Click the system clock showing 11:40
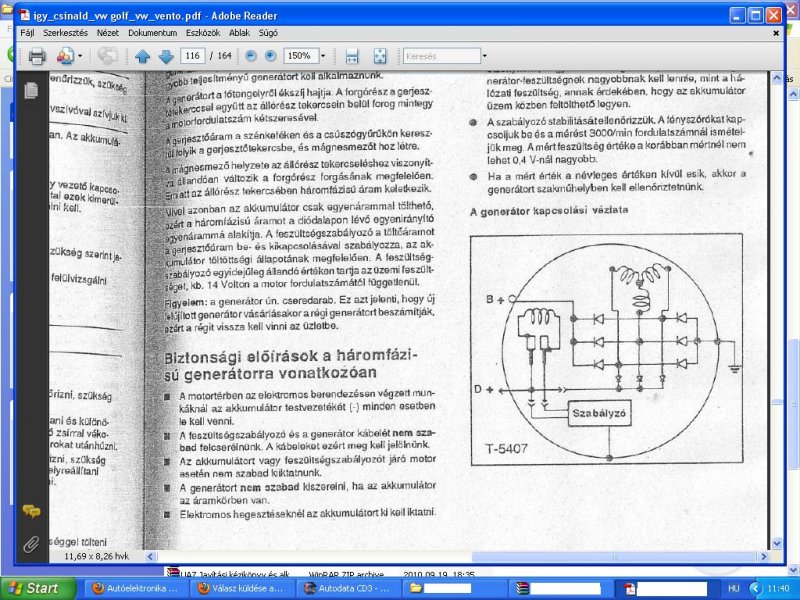The image size is (800, 600). pyautogui.click(x=777, y=588)
